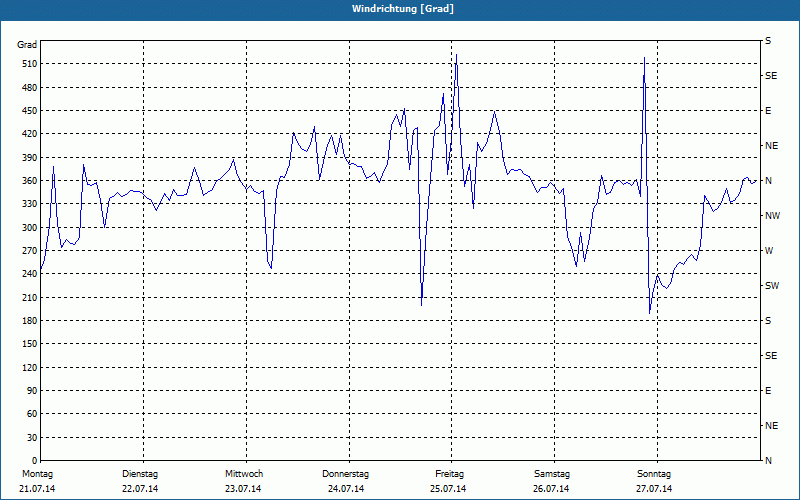Click the NW compass label on right axis
This screenshot has height=500, width=800.
coord(772,216)
